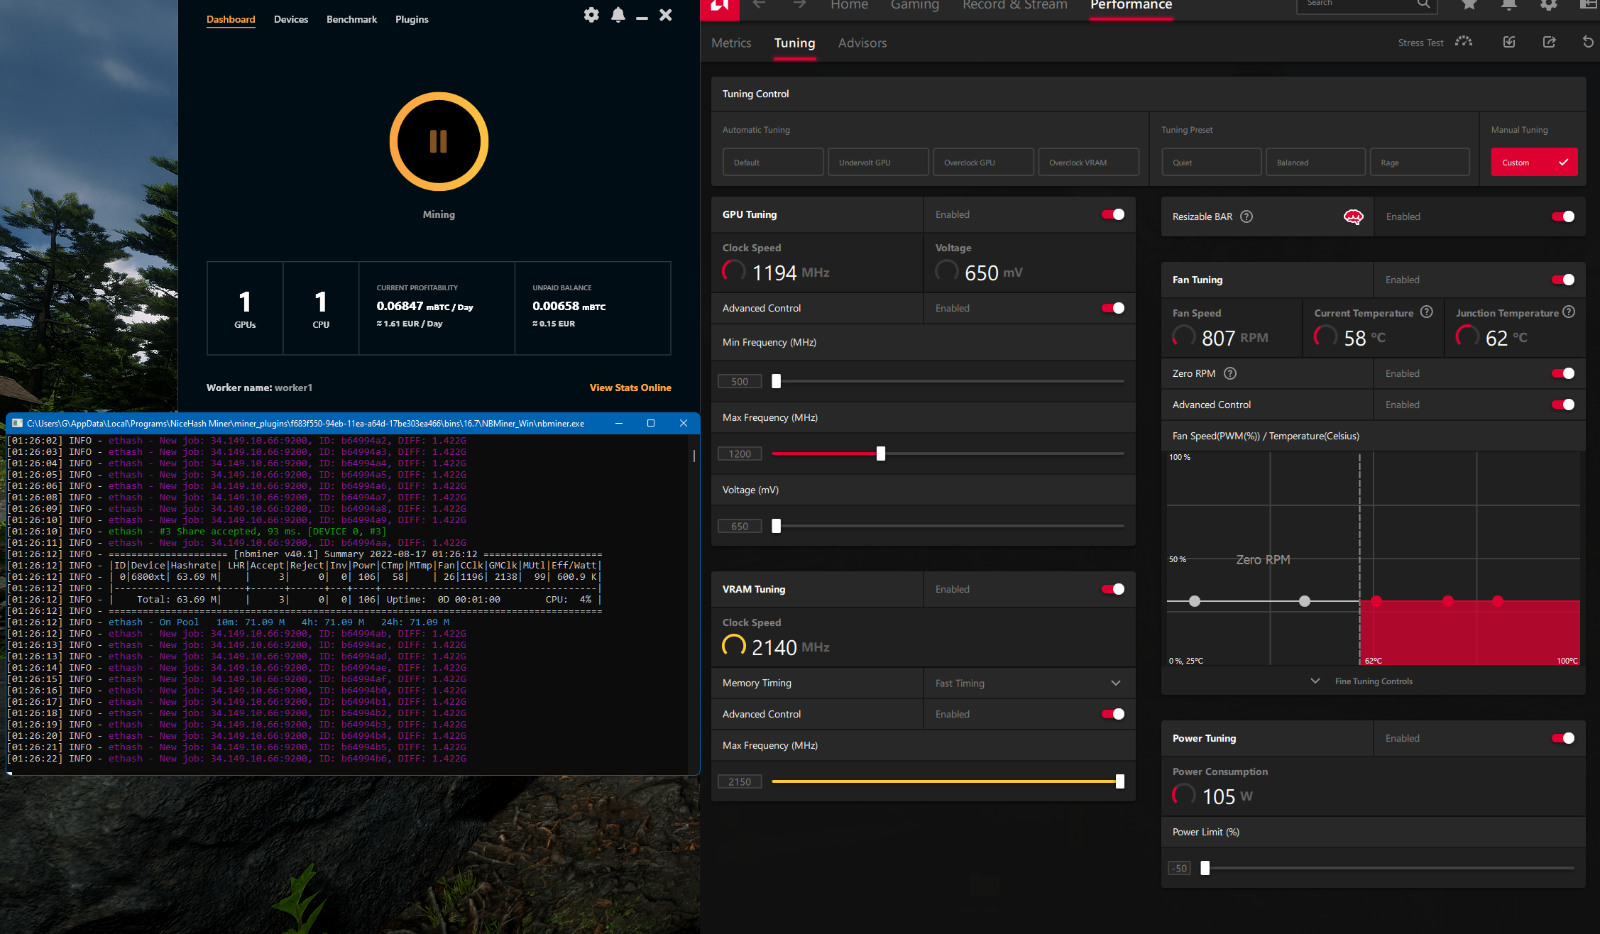This screenshot has width=1600, height=934.
Task: Open the Tuning sub-tab
Action: [795, 43]
